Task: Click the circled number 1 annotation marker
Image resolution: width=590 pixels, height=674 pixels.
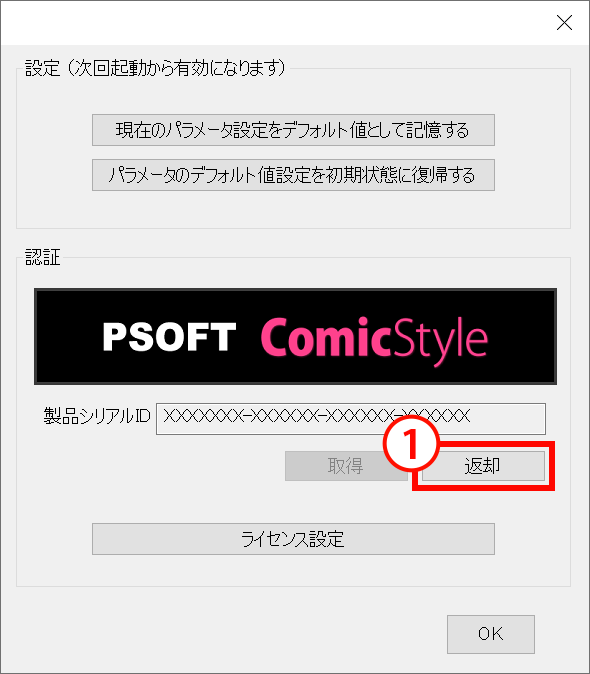Action: pos(411,444)
